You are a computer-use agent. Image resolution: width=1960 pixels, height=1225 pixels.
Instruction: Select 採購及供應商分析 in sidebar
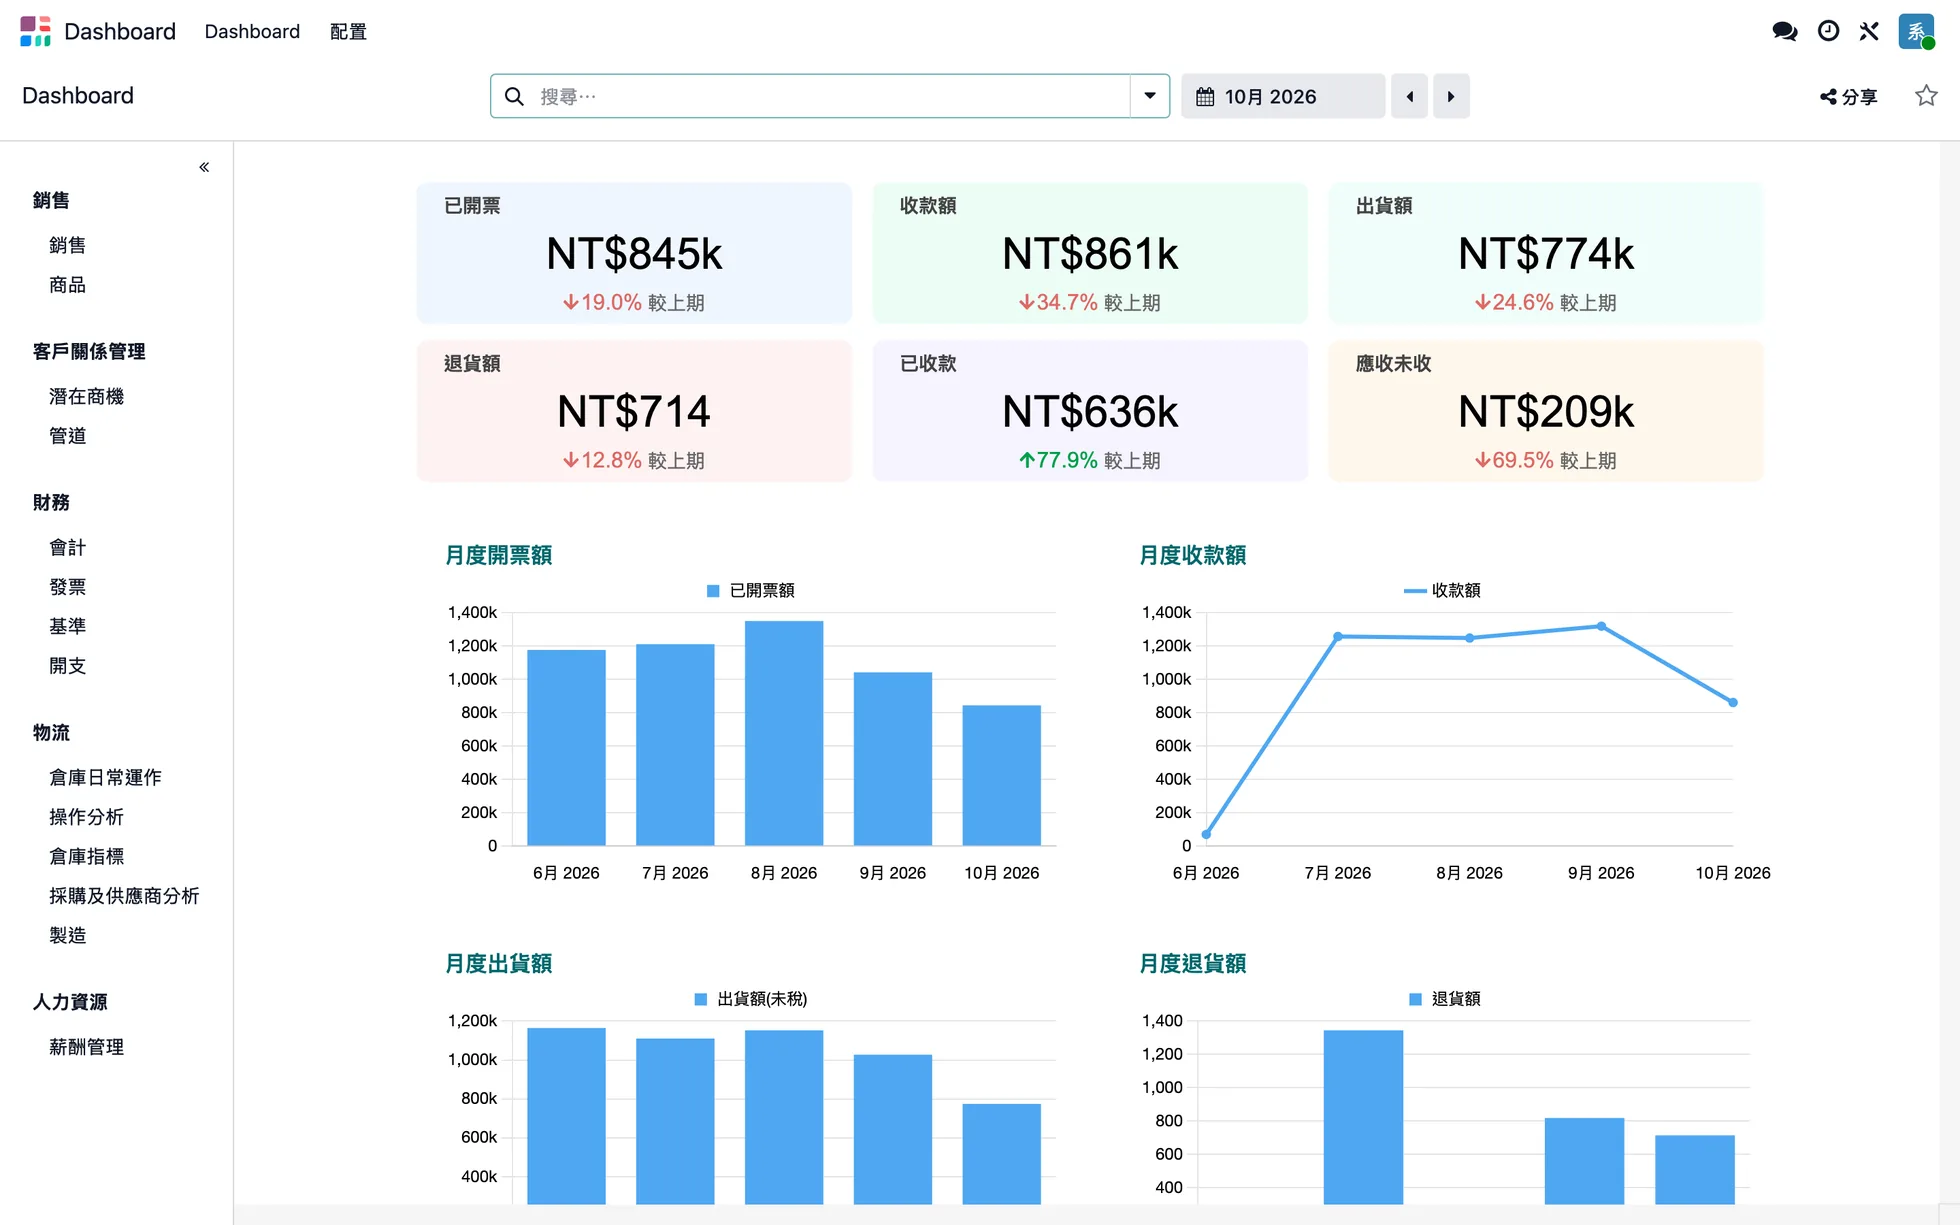[x=124, y=896]
